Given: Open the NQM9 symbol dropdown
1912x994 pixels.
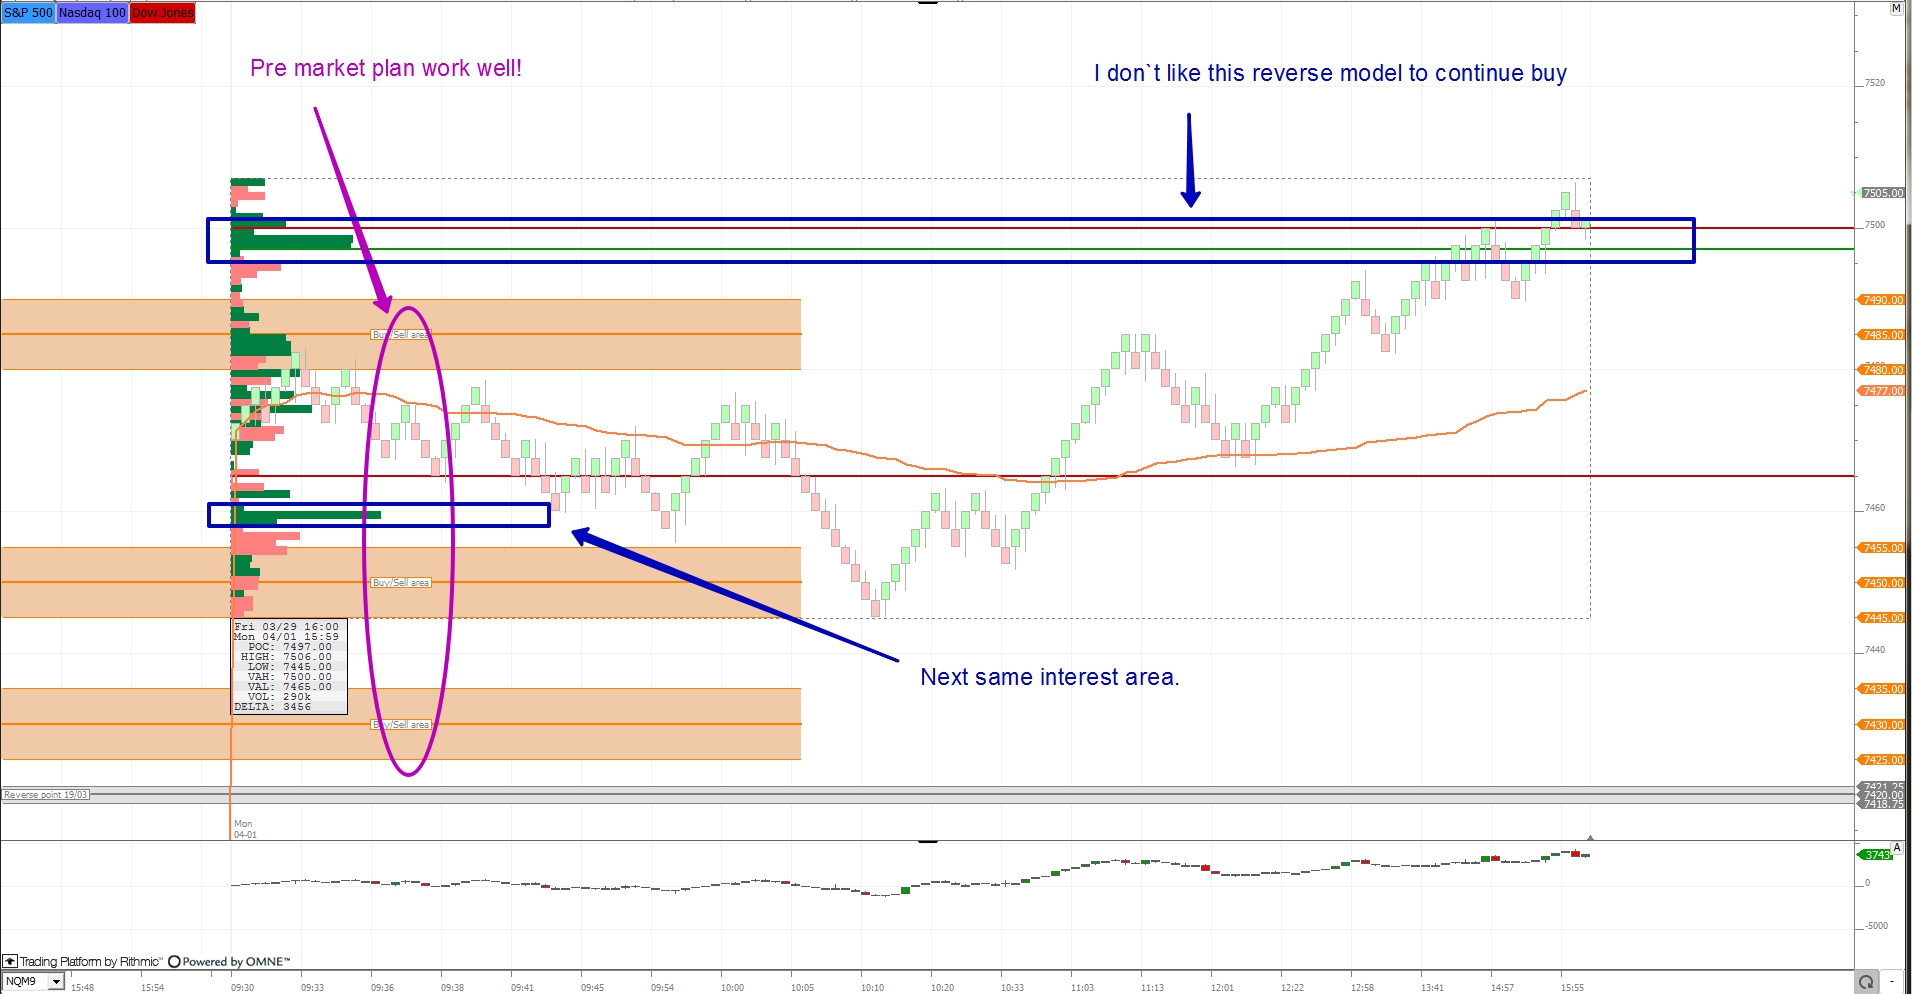Looking at the screenshot, I should 56,982.
